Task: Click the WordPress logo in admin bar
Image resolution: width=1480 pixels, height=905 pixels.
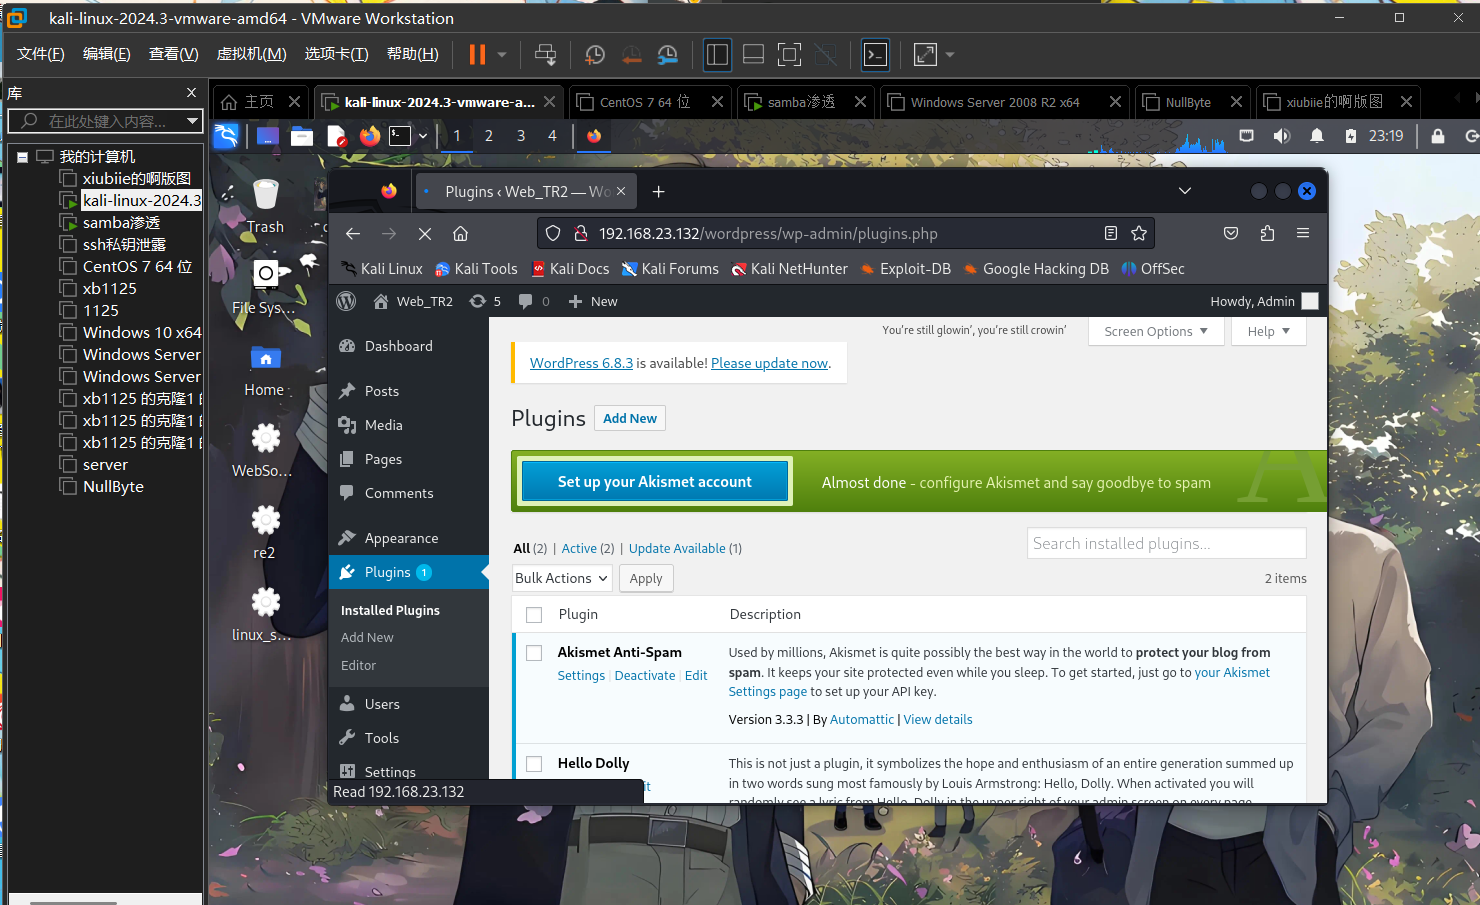Action: pos(347,301)
